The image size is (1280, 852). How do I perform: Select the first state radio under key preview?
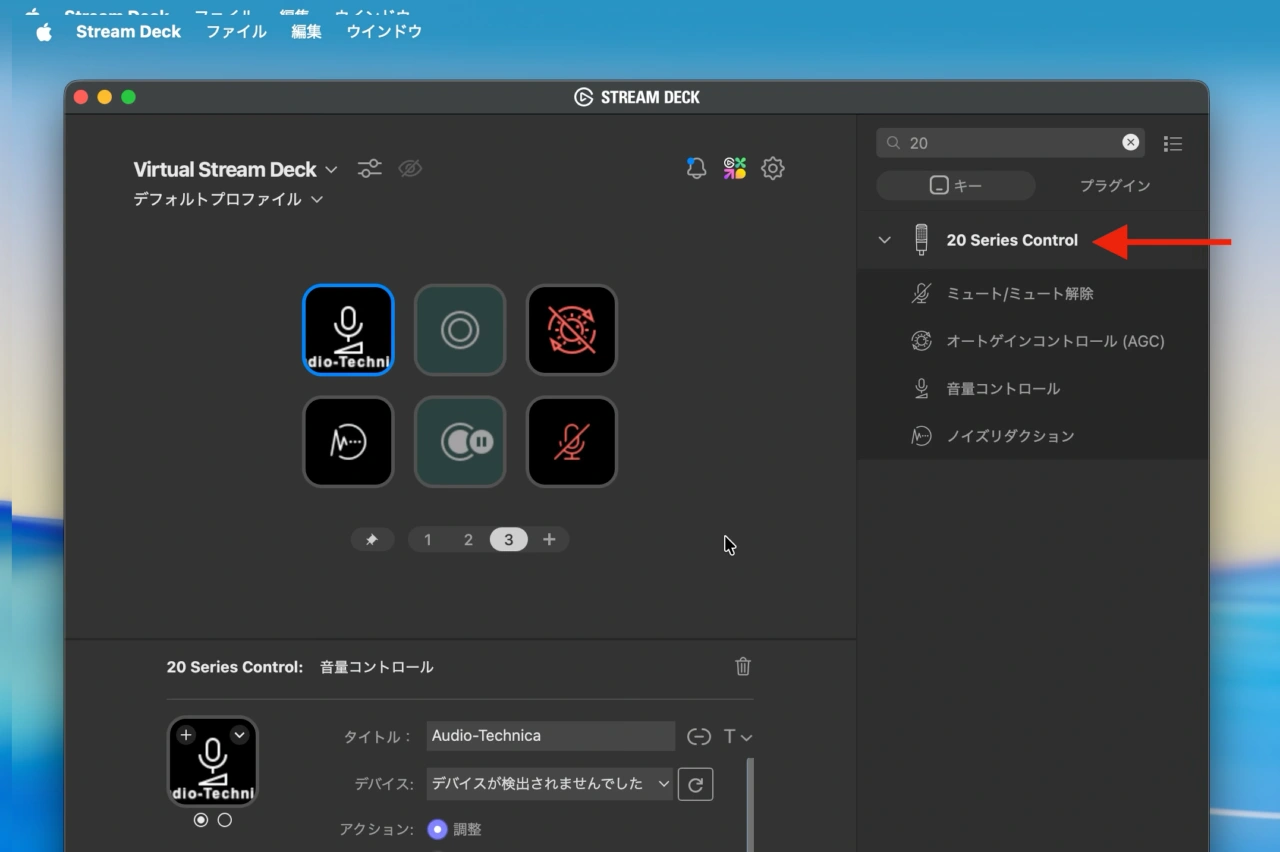coord(201,820)
